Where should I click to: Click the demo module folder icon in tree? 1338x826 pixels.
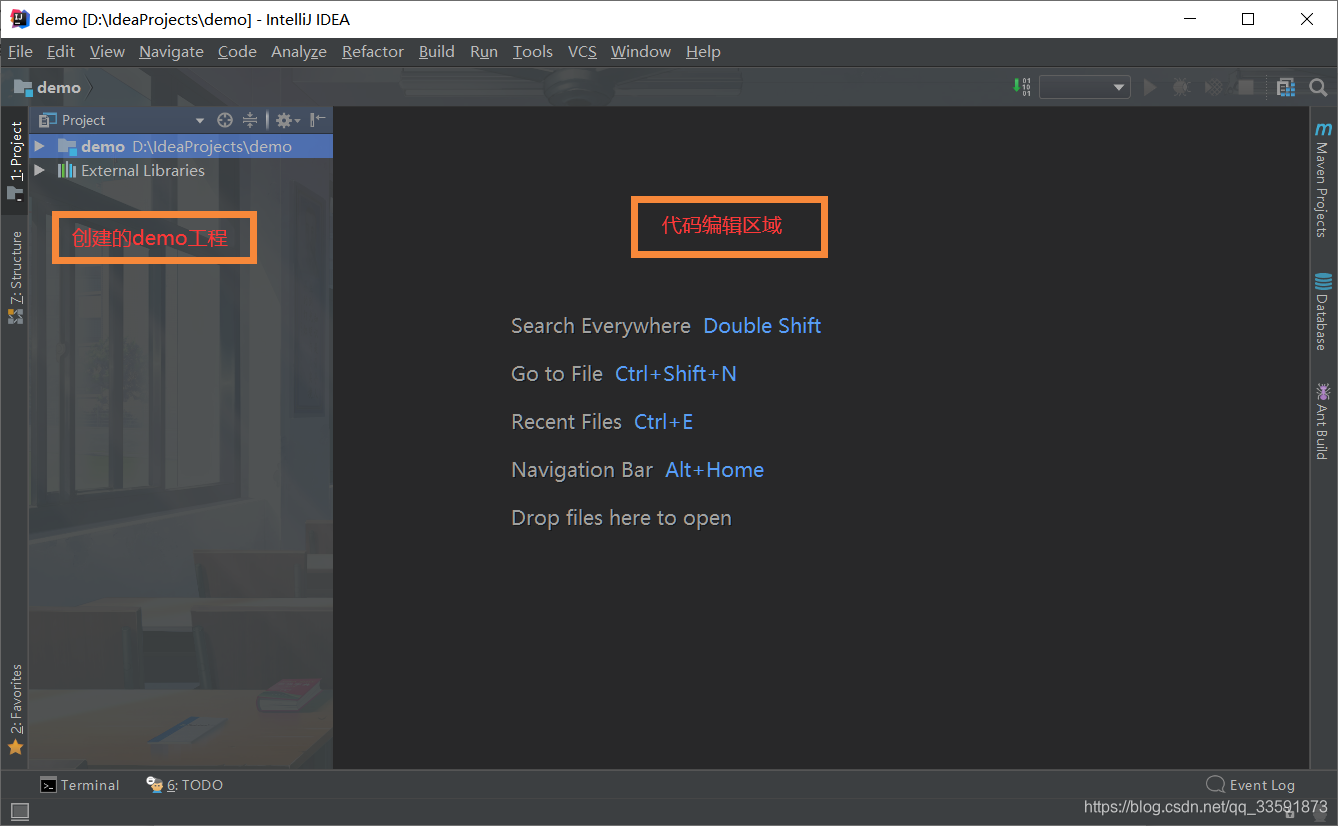click(x=67, y=146)
